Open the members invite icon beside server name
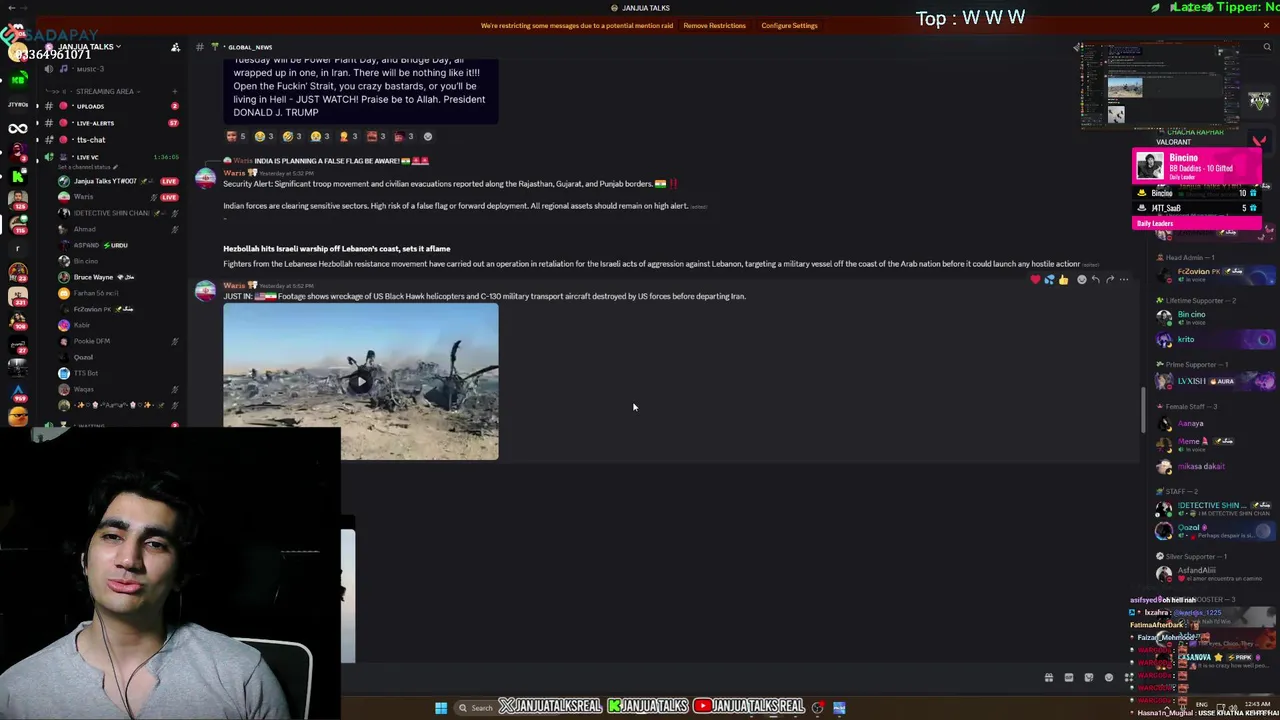This screenshot has width=1280, height=720. pos(175,47)
